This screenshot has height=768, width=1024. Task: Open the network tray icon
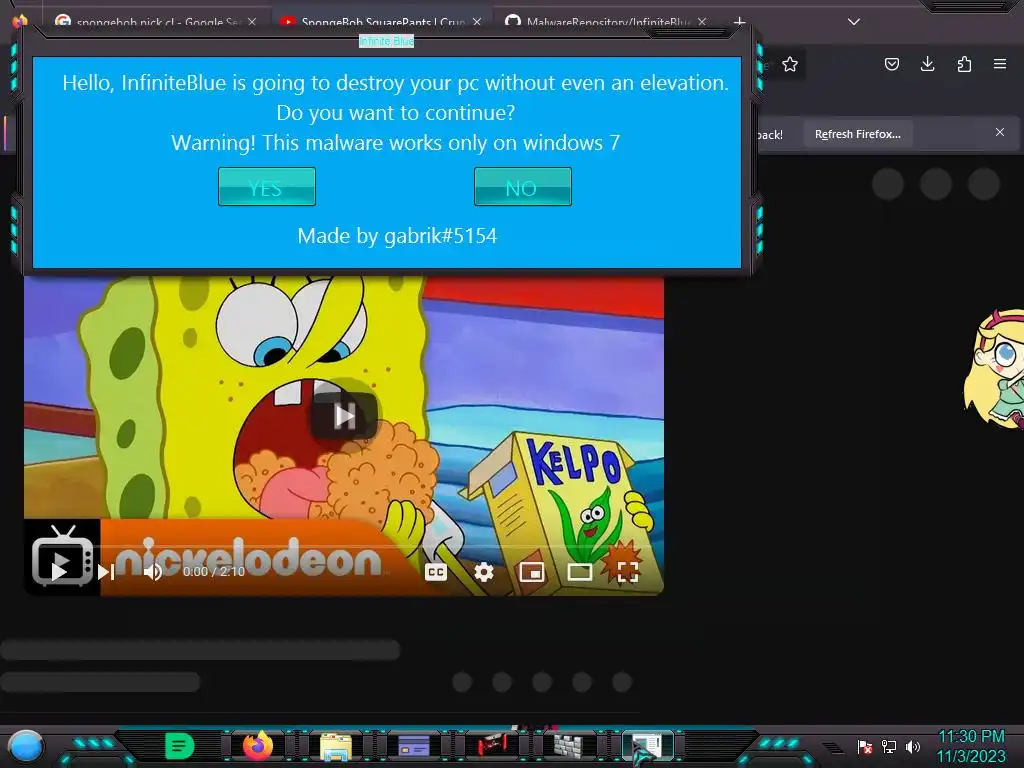[x=889, y=746]
